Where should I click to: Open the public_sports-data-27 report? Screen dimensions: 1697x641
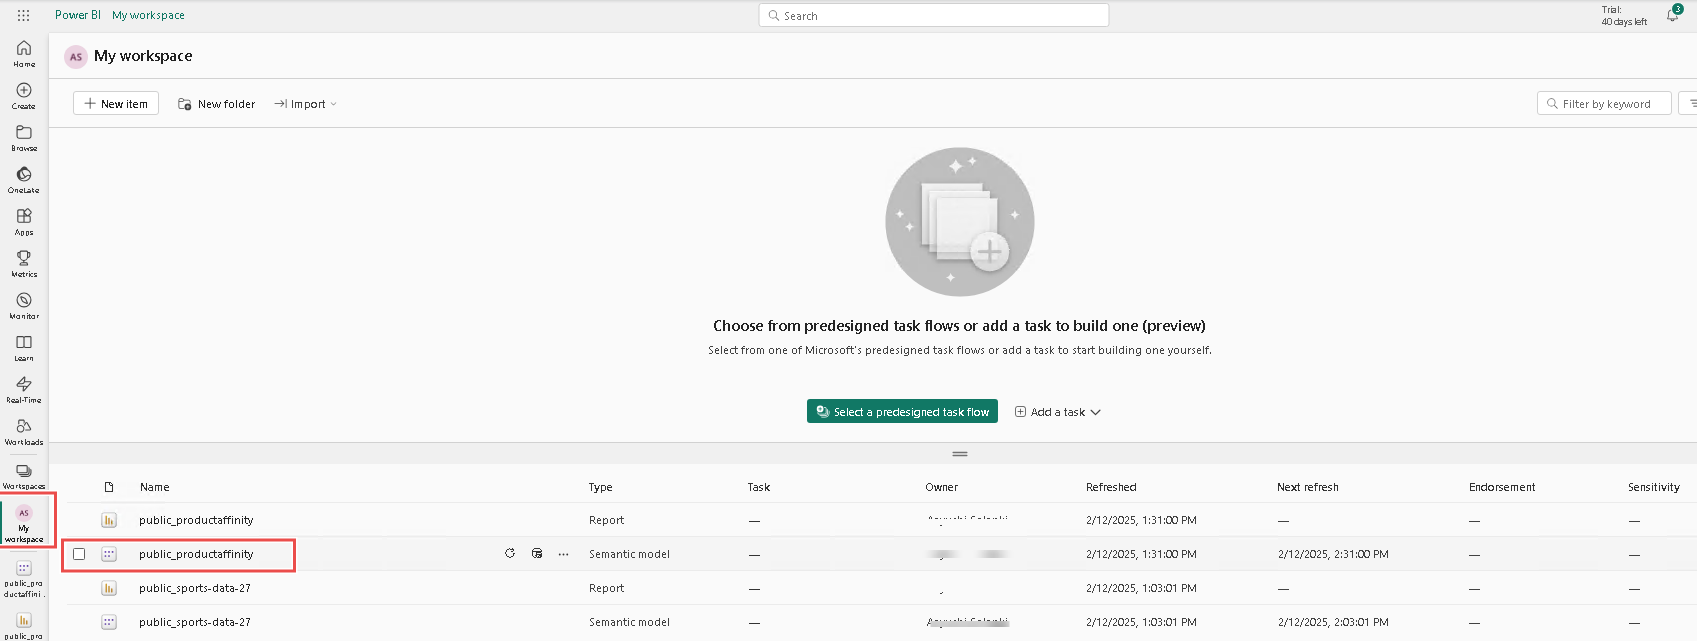pyautogui.click(x=195, y=588)
